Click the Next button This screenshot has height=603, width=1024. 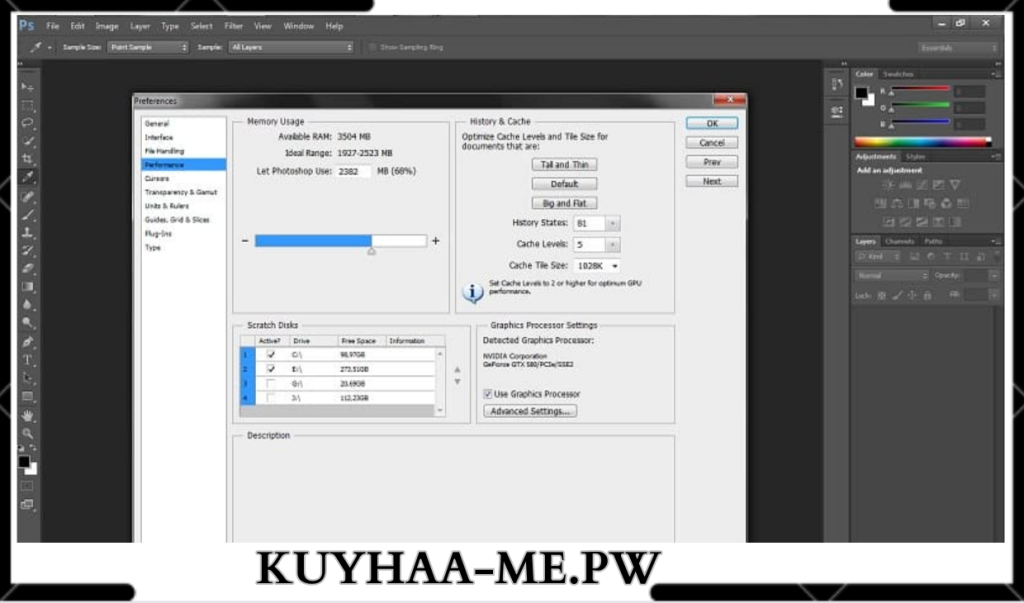[x=712, y=181]
